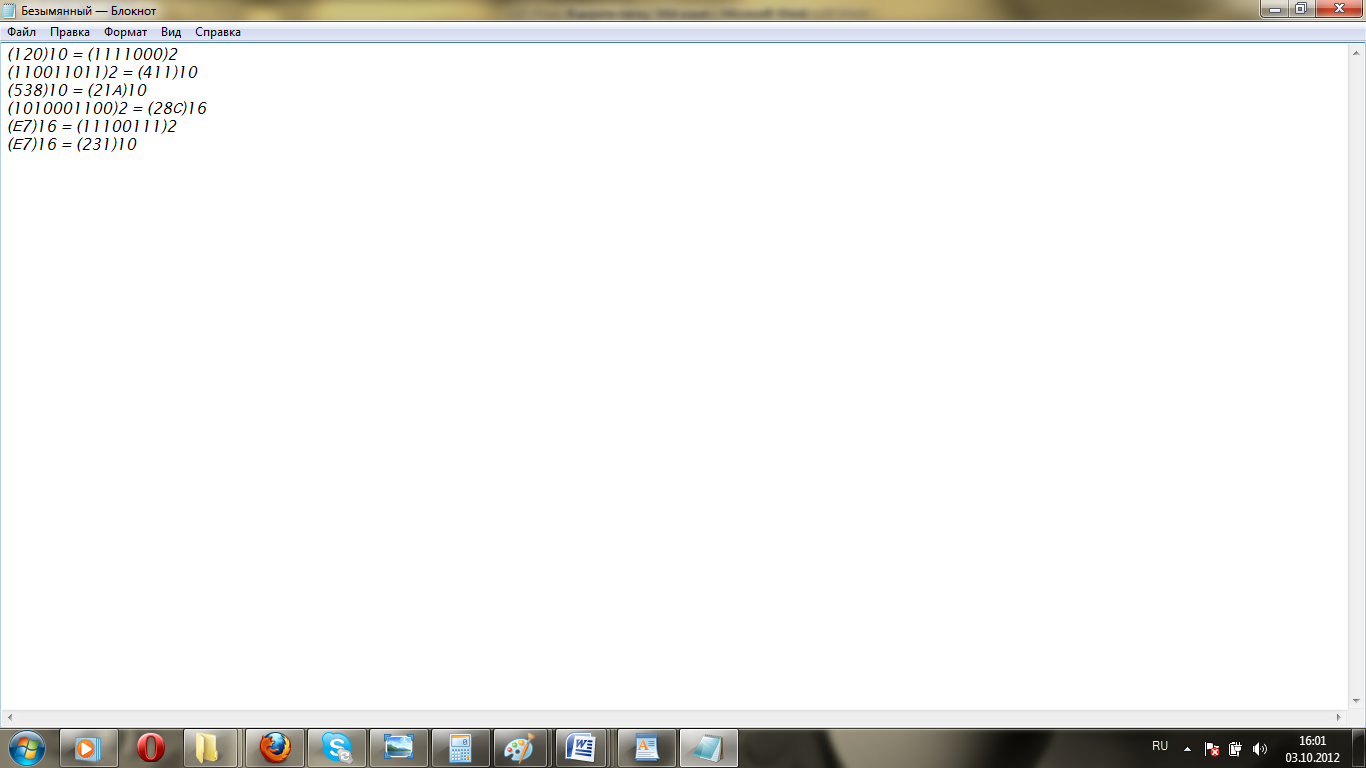The width and height of the screenshot is (1366, 768).
Task: Click the line "(538)10 = (21A)10"
Action: coord(77,90)
